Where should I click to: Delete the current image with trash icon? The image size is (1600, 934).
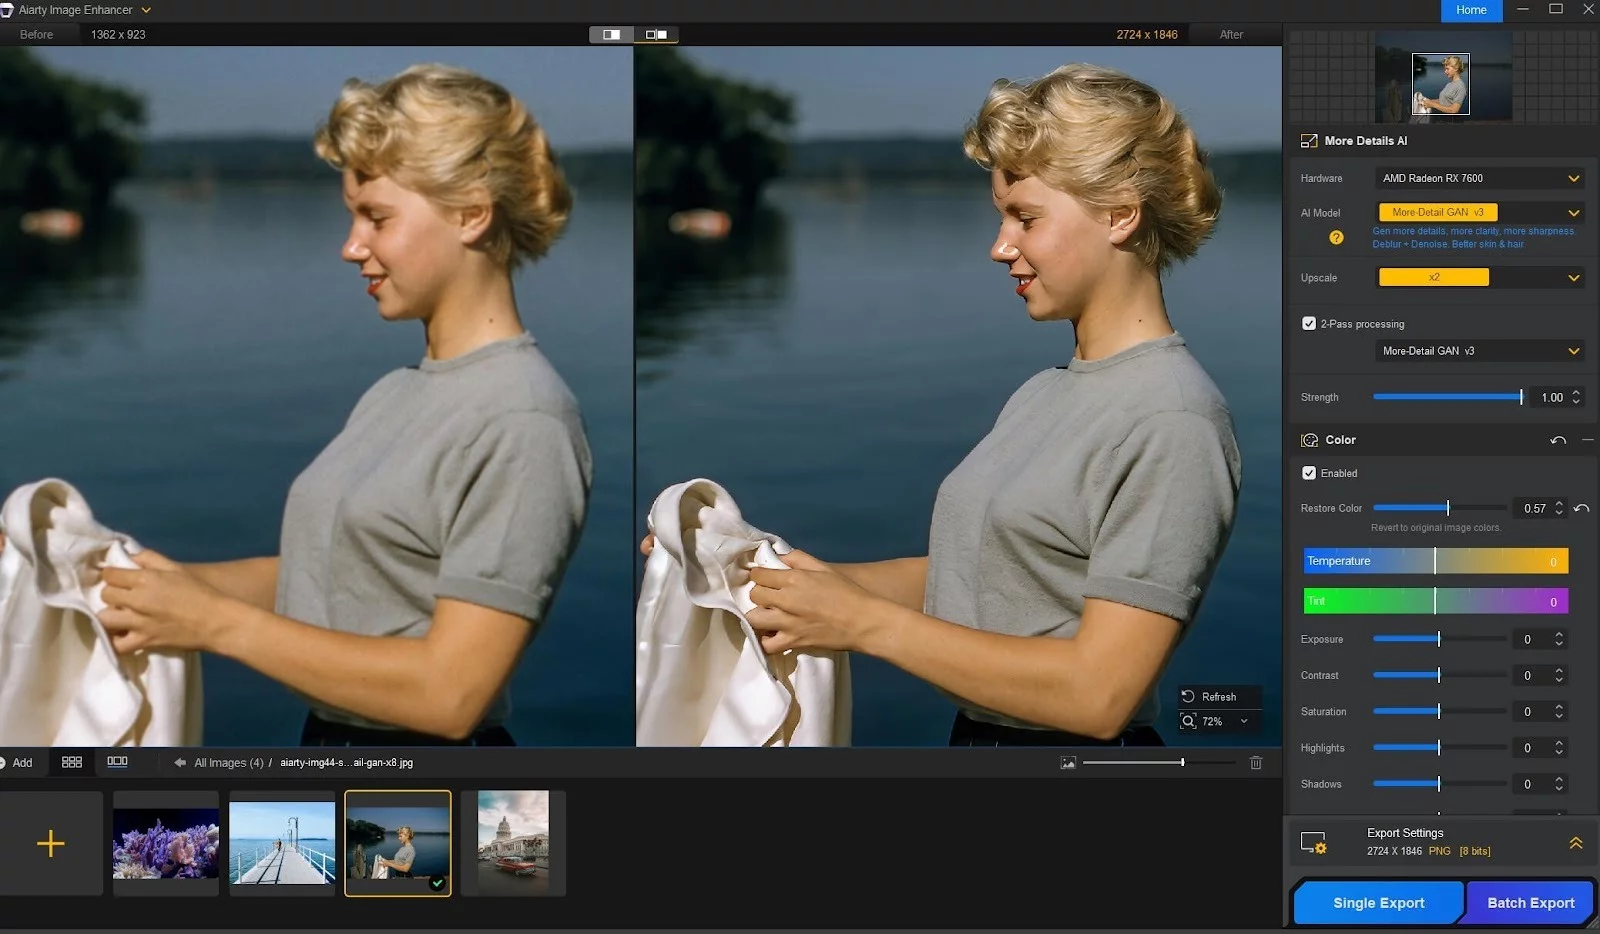tap(1257, 762)
